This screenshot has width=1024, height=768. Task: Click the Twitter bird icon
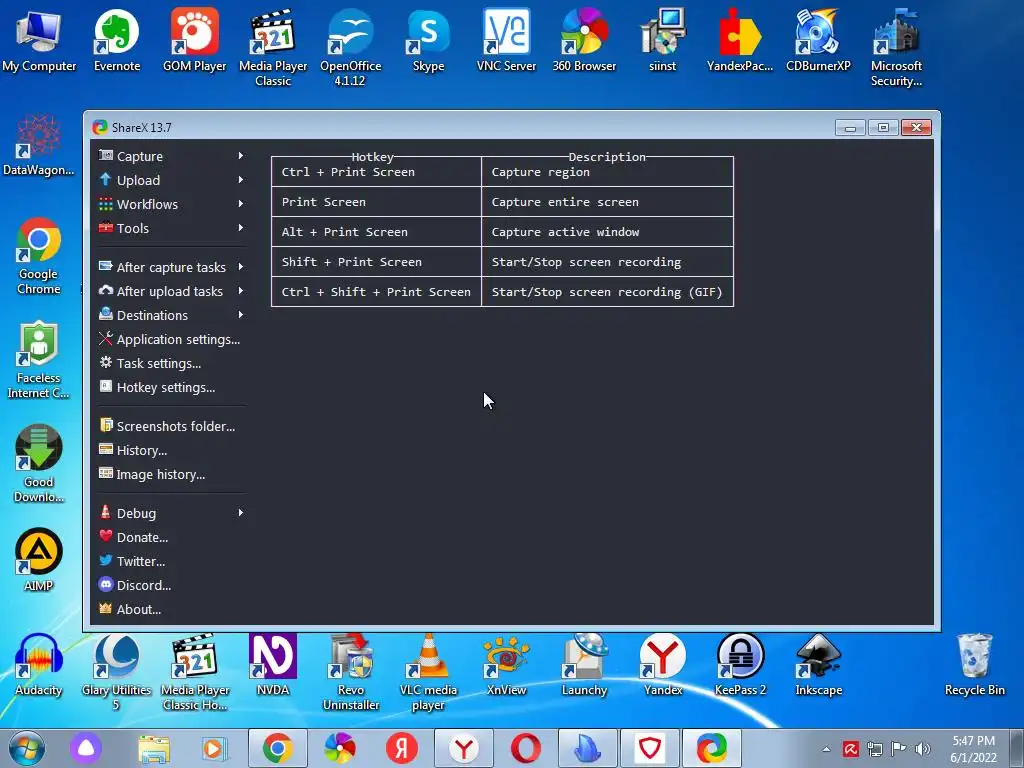pyautogui.click(x=106, y=560)
